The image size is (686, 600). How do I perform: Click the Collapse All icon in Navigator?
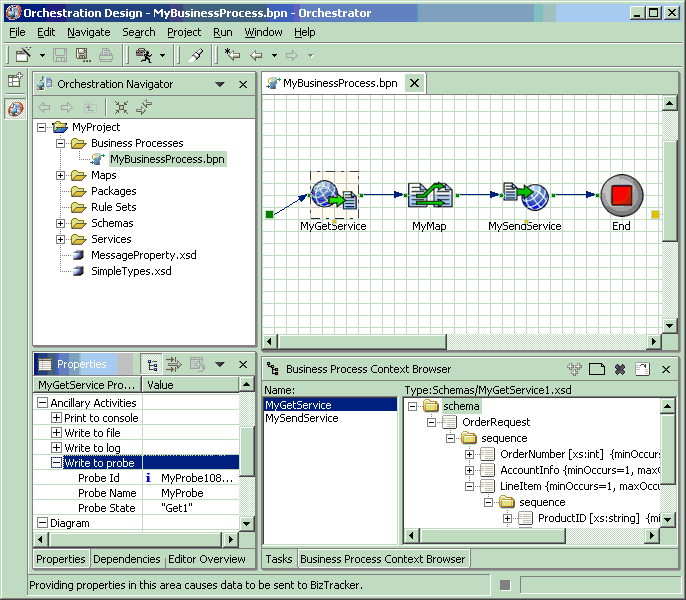tap(121, 107)
